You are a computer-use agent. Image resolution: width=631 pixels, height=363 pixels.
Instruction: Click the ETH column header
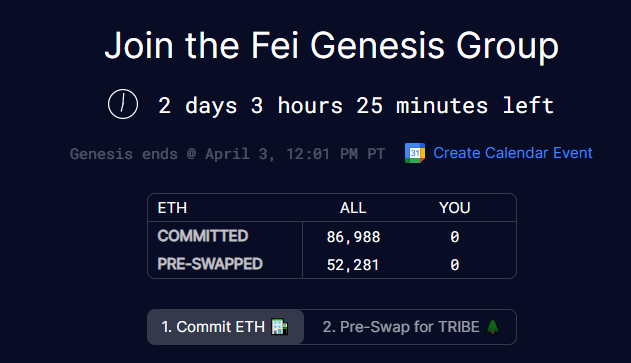tap(172, 208)
